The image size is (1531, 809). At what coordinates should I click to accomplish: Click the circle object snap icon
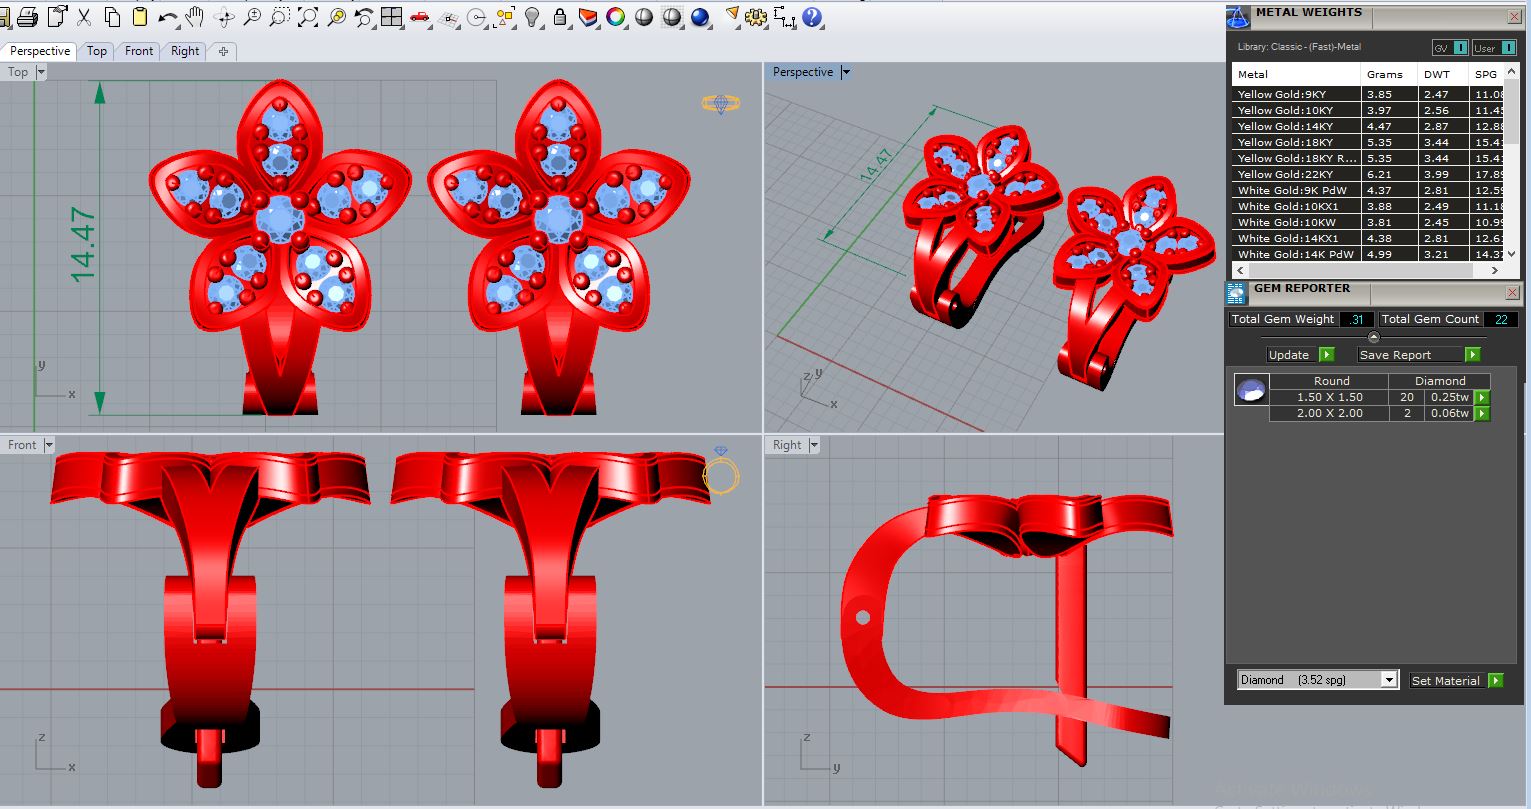(x=477, y=17)
